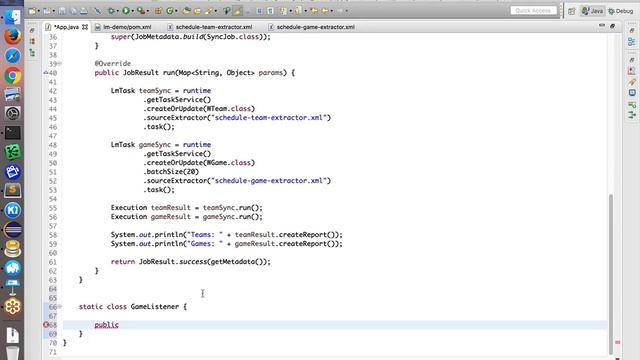This screenshot has width=640, height=360.
Task: Click the error marker on line 68
Action: [x=46, y=325]
